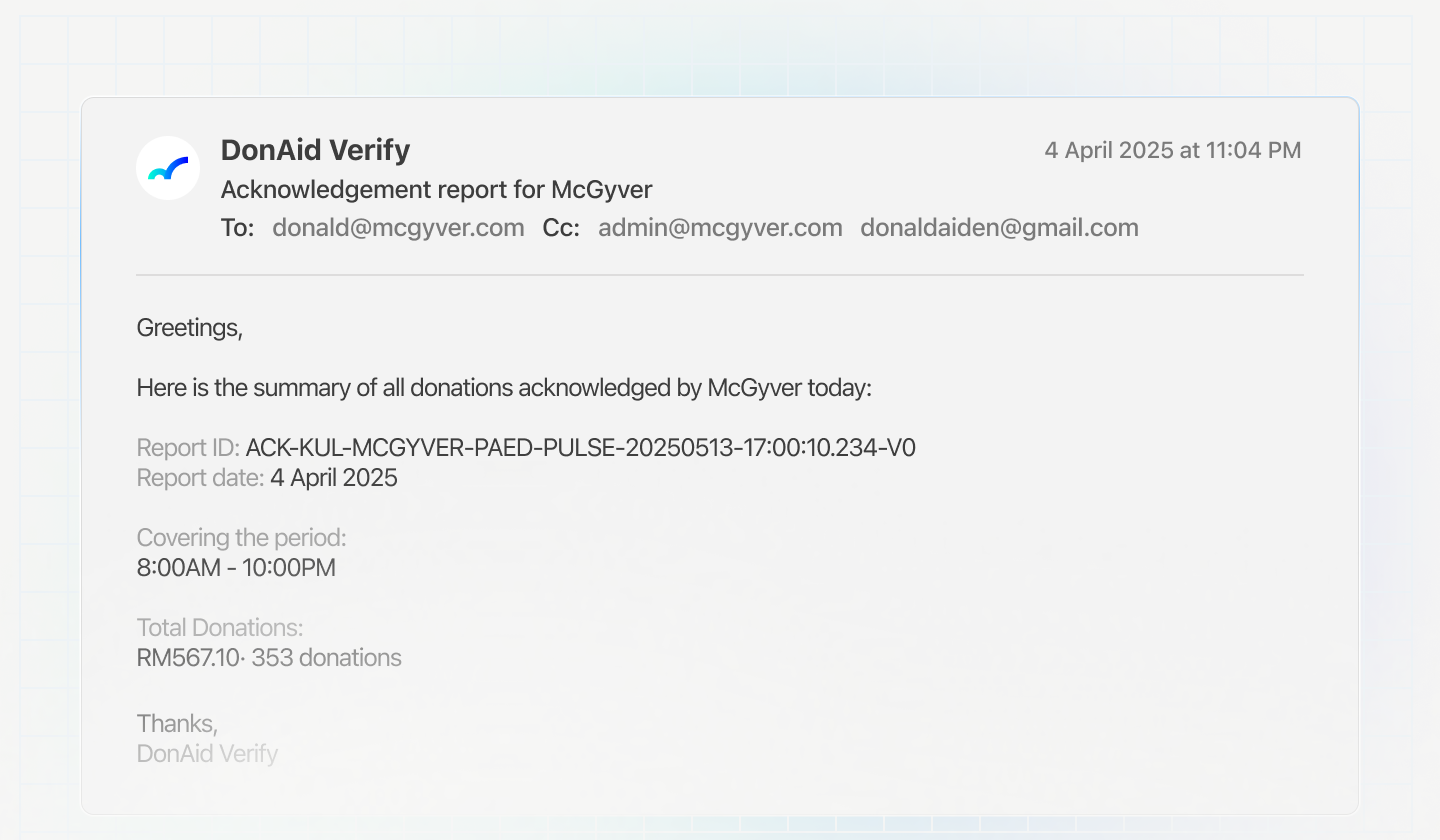This screenshot has height=840, width=1440.
Task: Click the donald@mcgyver.com recipient address
Action: [x=398, y=228]
